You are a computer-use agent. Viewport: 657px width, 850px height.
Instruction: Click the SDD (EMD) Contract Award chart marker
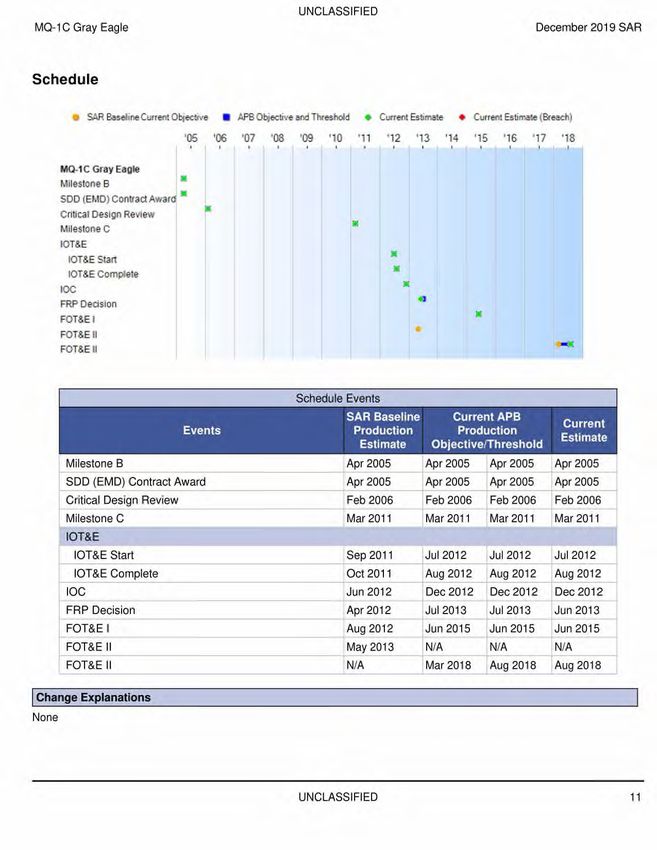[x=184, y=194]
